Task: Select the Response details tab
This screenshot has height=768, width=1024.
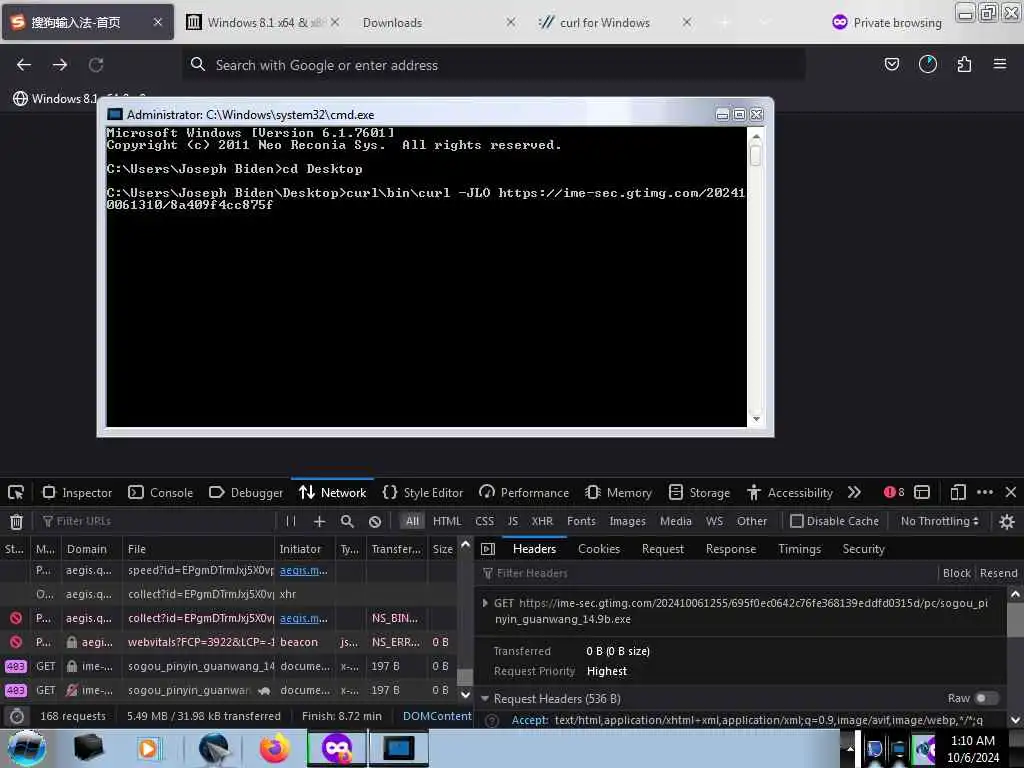Action: coord(731,549)
